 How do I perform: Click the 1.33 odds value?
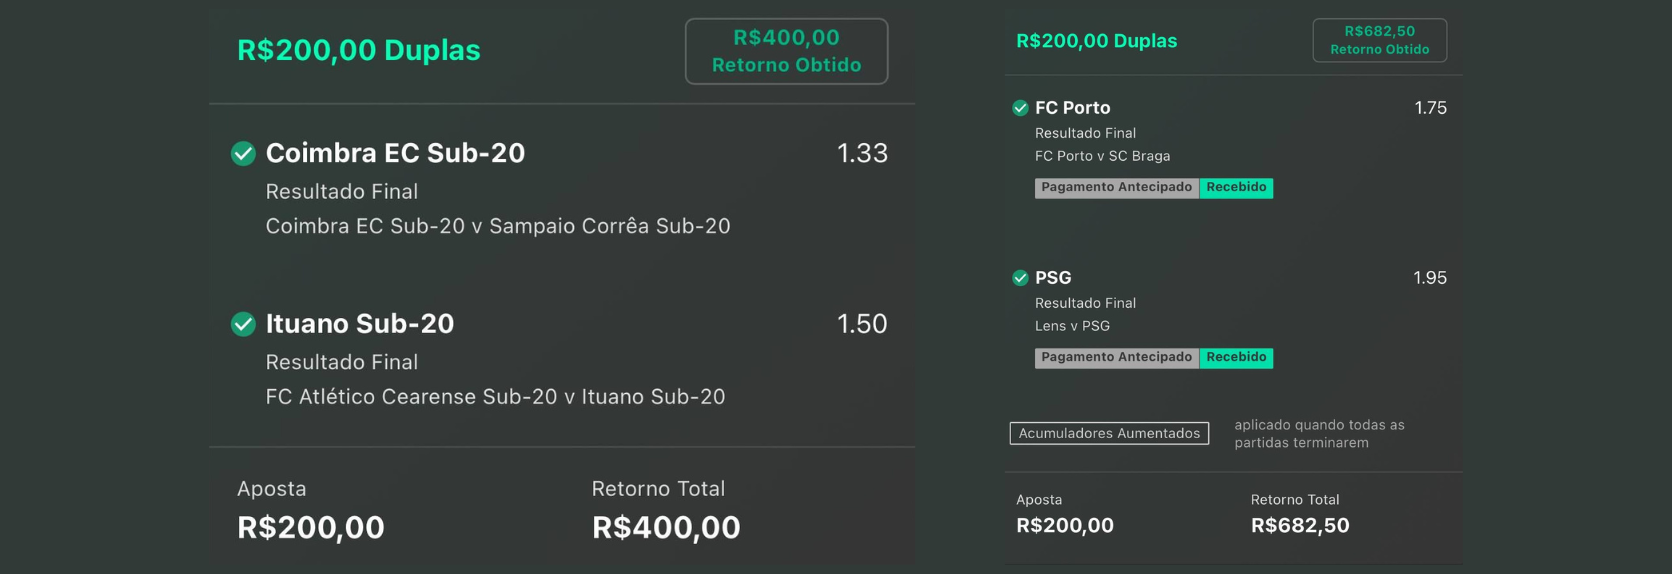coord(862,153)
